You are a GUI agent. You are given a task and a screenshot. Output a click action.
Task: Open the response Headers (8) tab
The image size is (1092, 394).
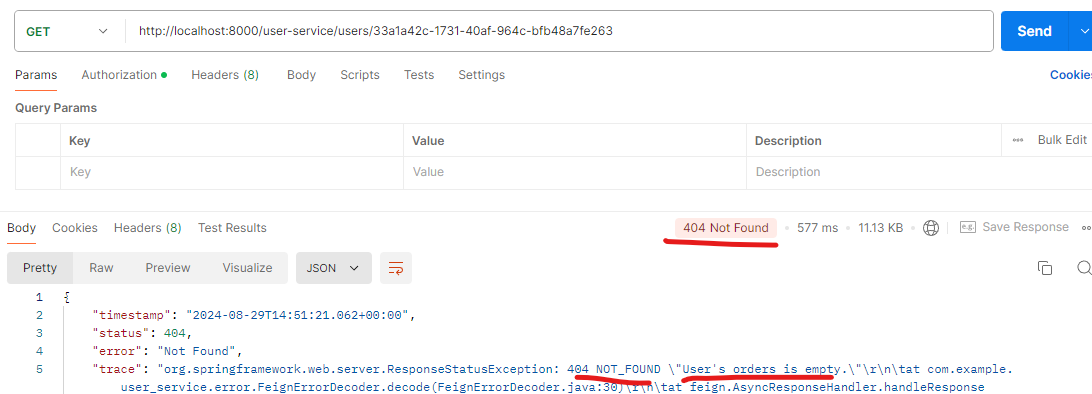click(148, 228)
